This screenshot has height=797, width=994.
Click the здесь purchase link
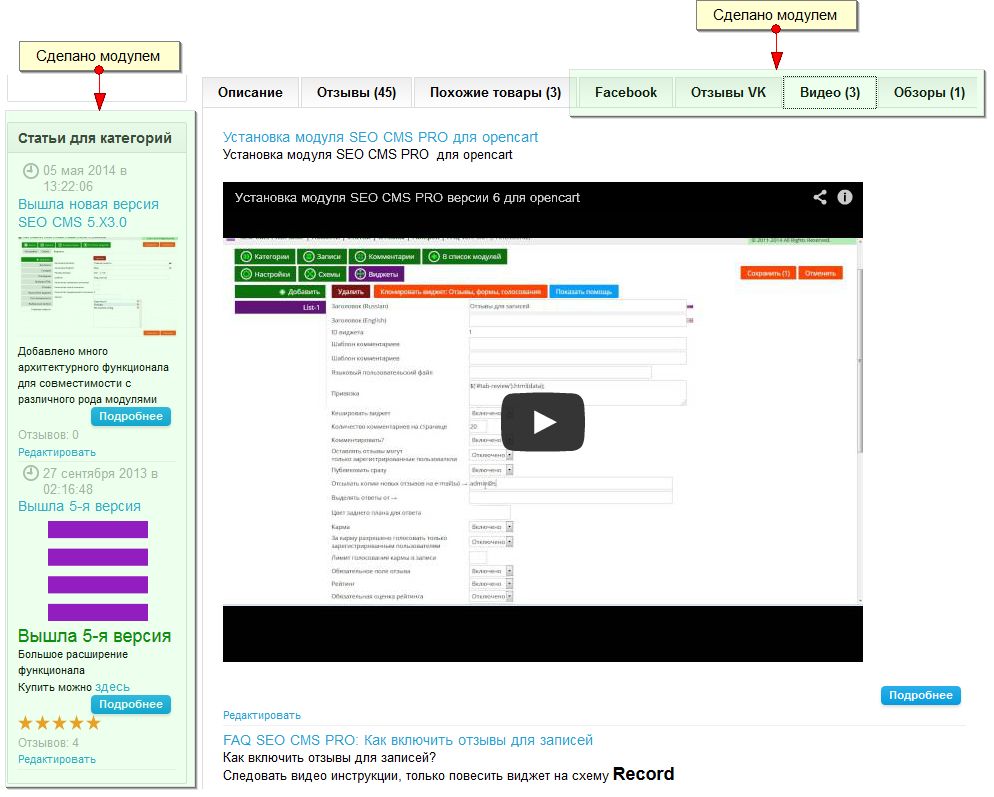coord(112,687)
